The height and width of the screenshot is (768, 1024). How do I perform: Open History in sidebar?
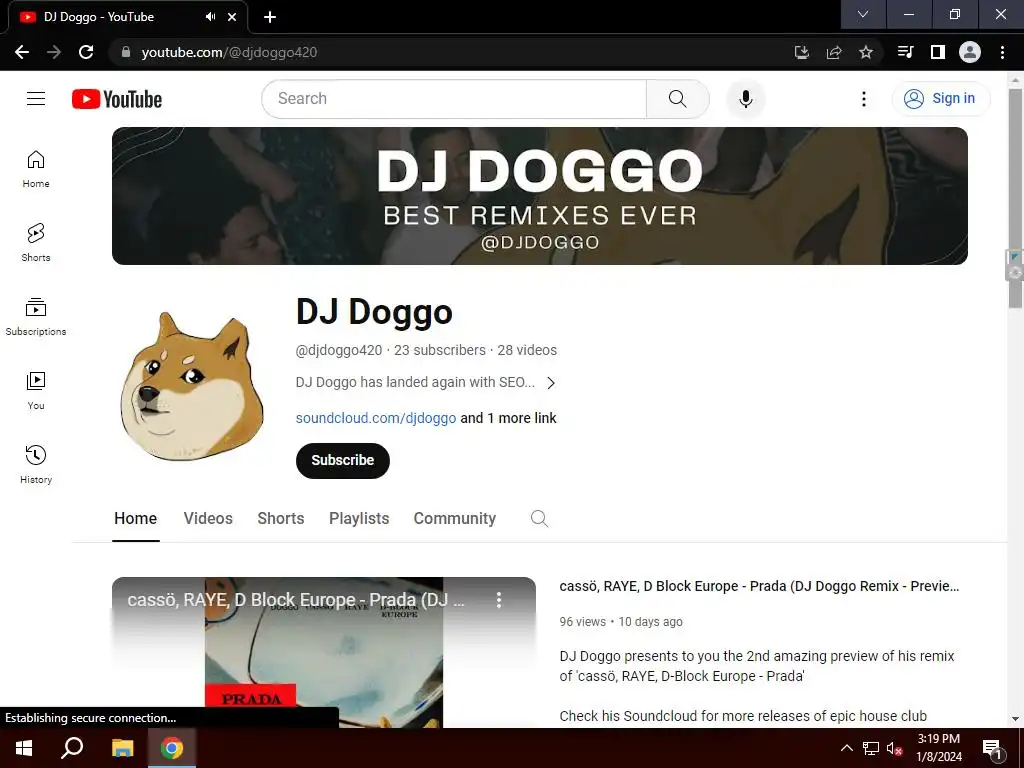pyautogui.click(x=36, y=464)
